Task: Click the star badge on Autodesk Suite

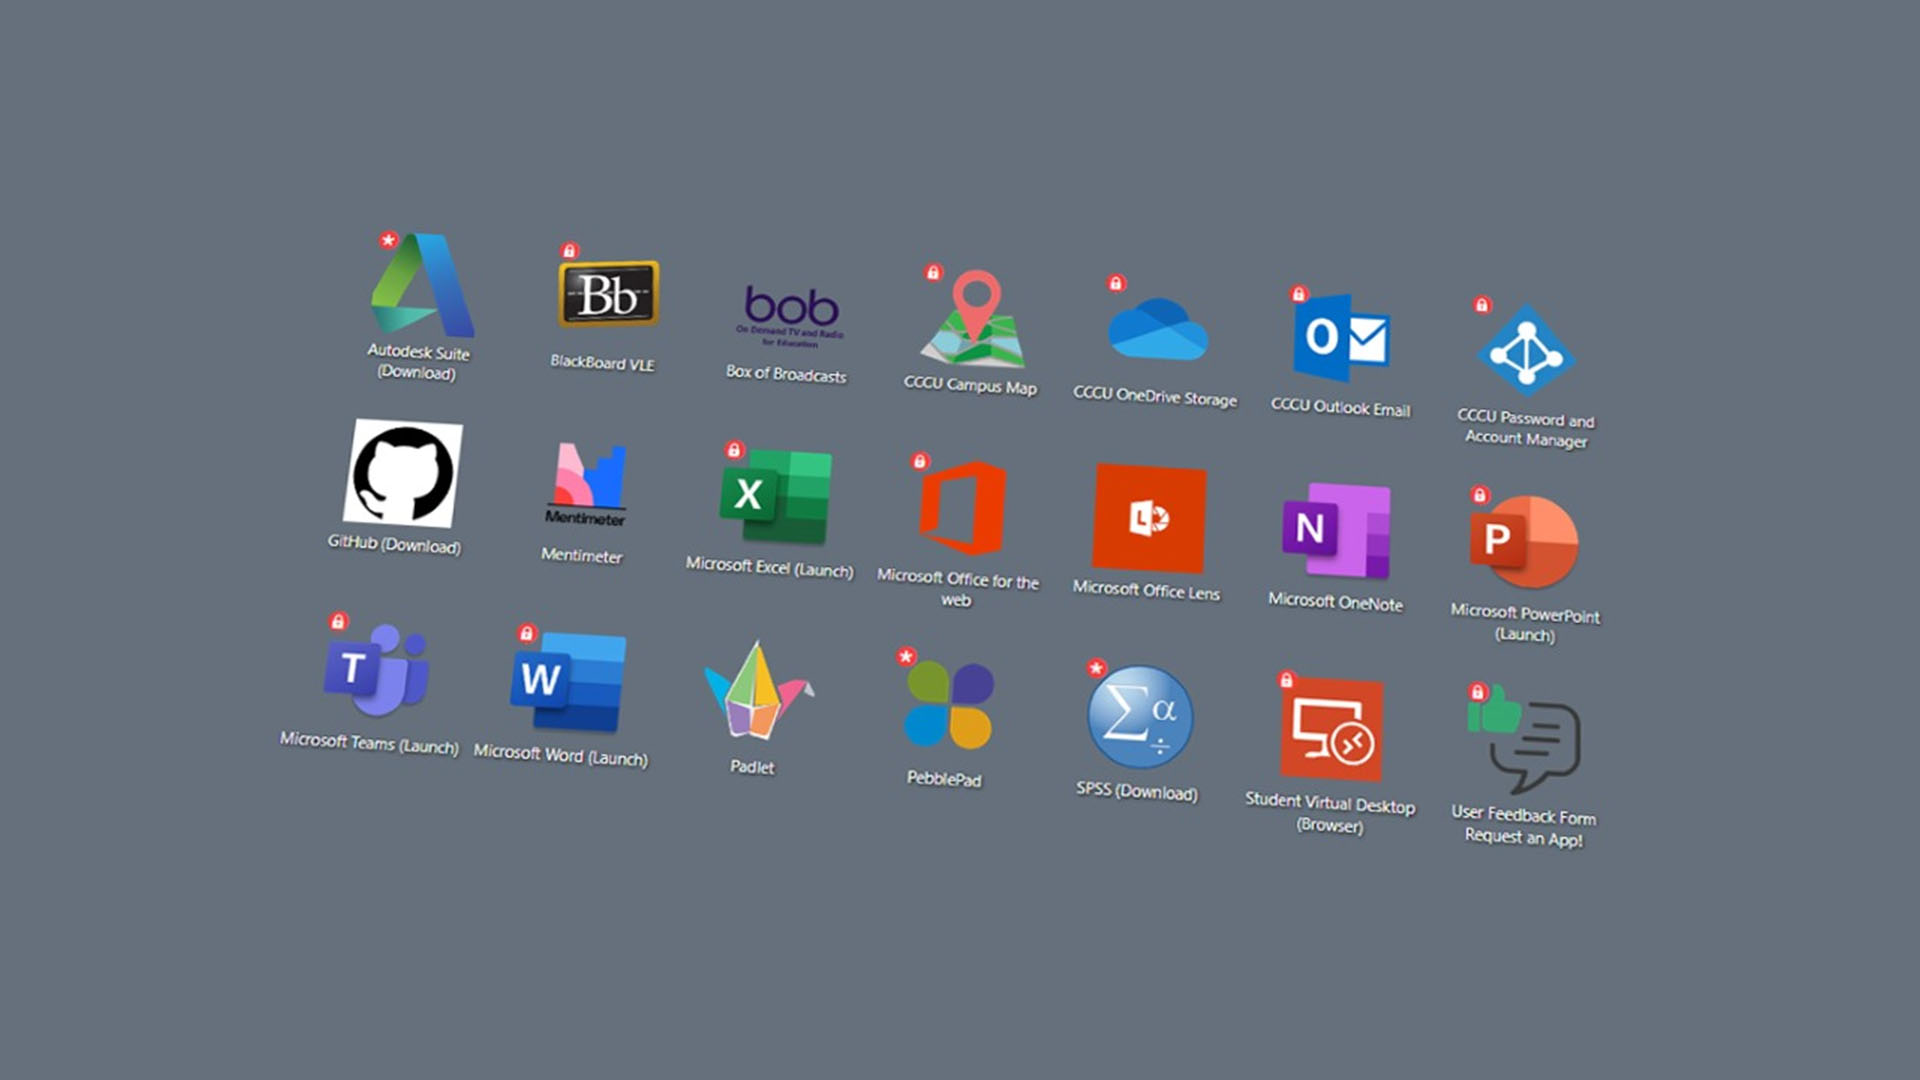Action: point(388,240)
